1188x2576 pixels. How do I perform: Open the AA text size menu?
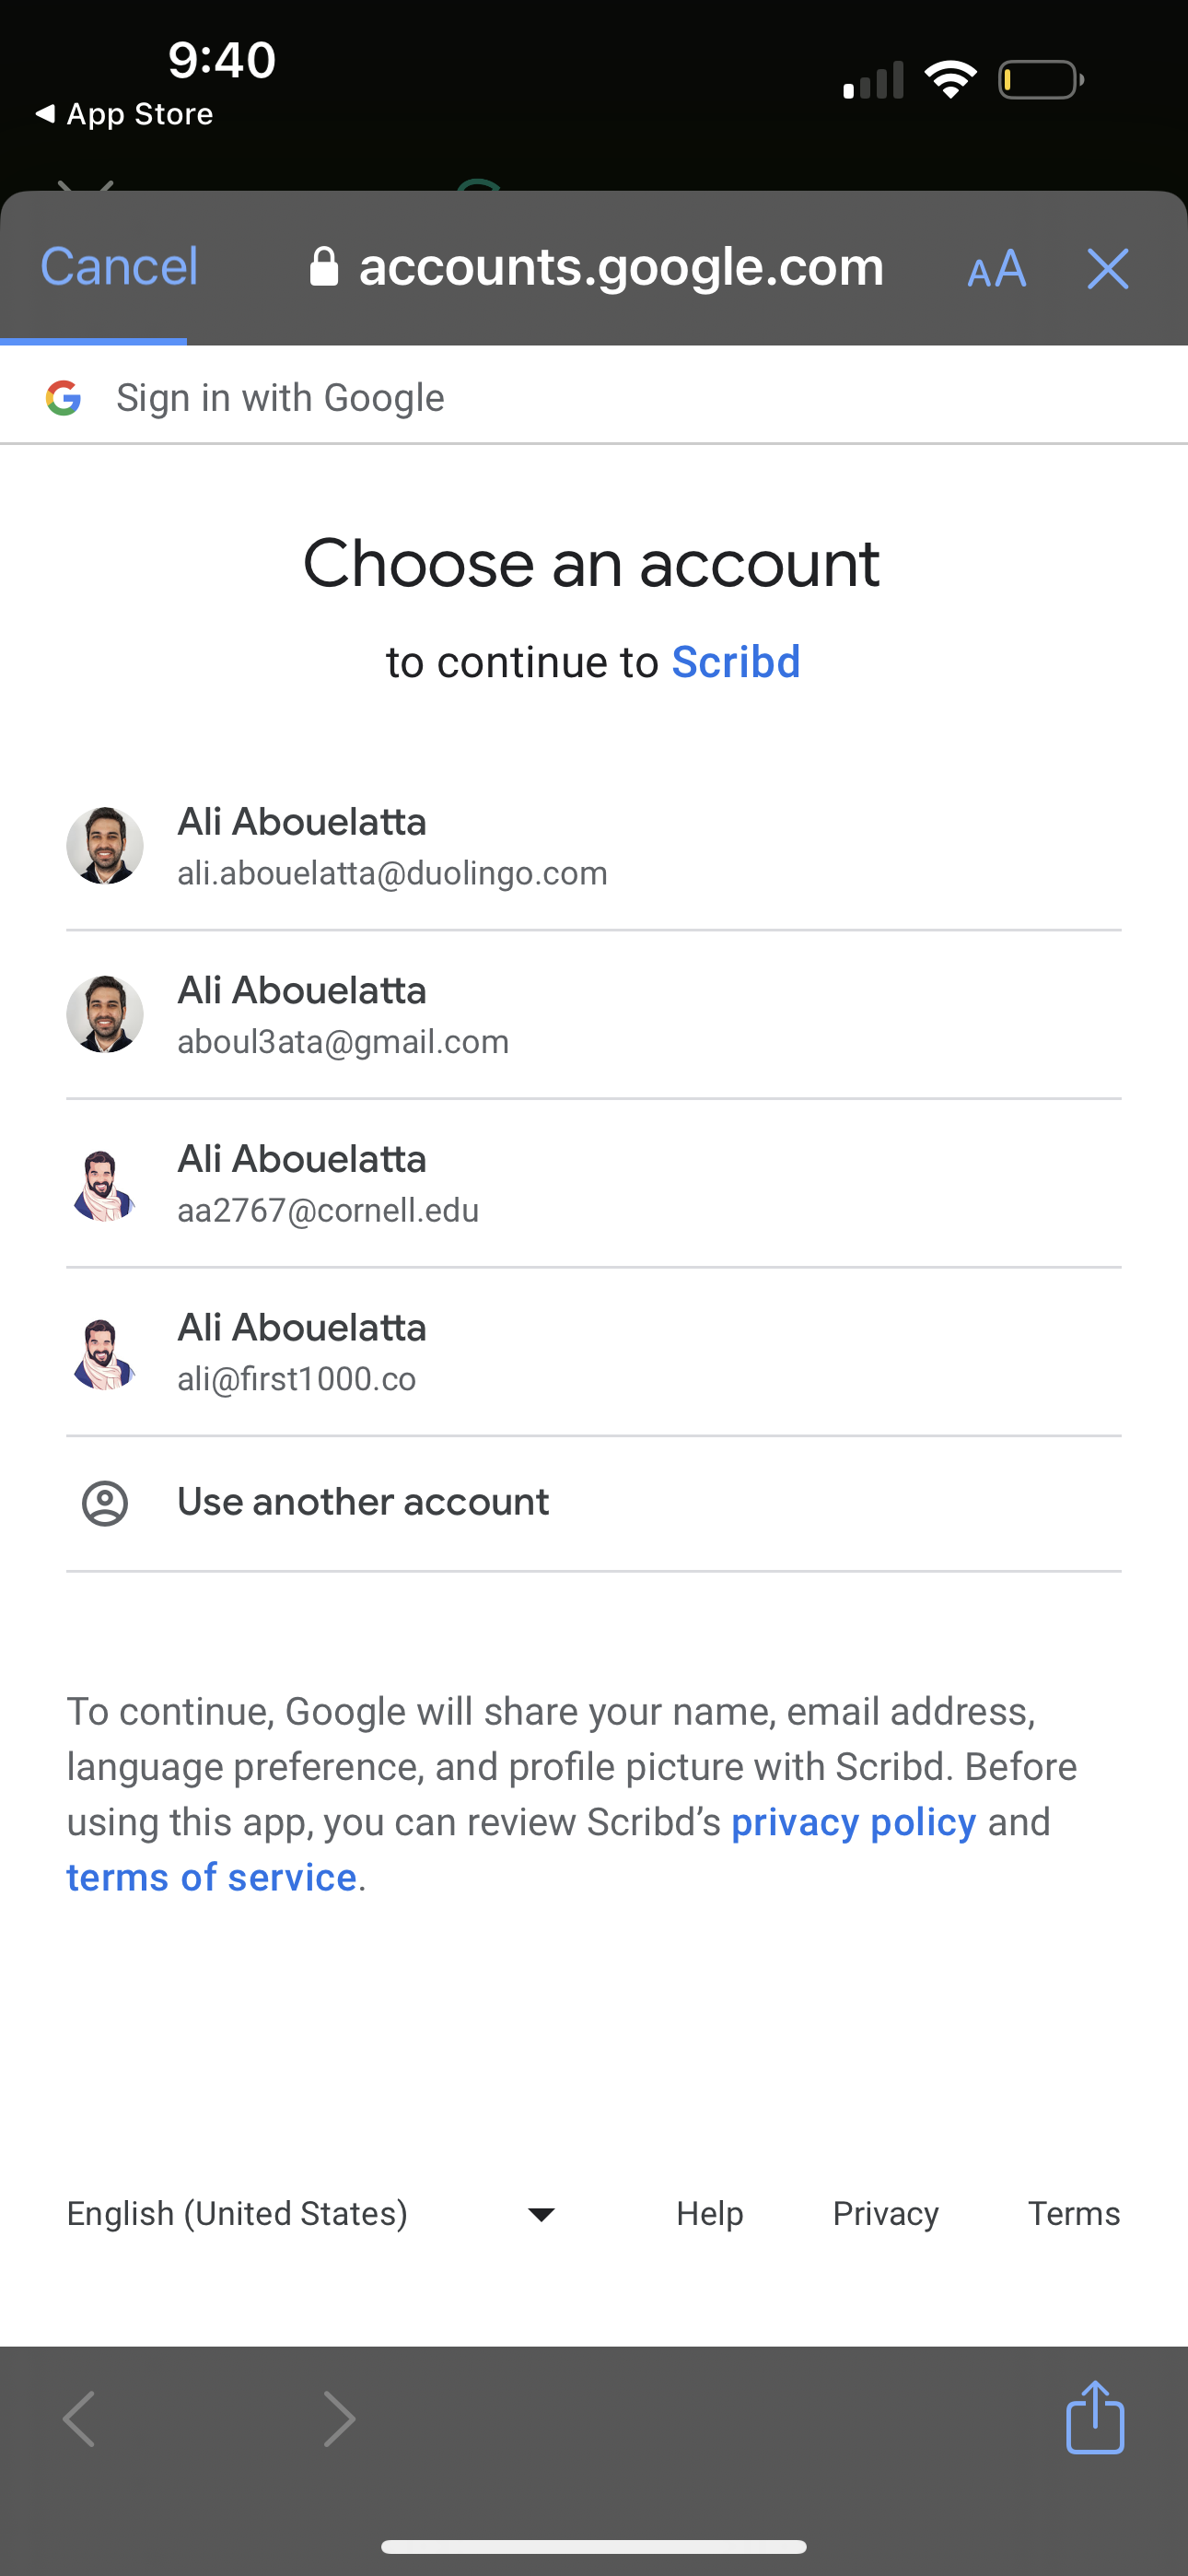tap(996, 268)
